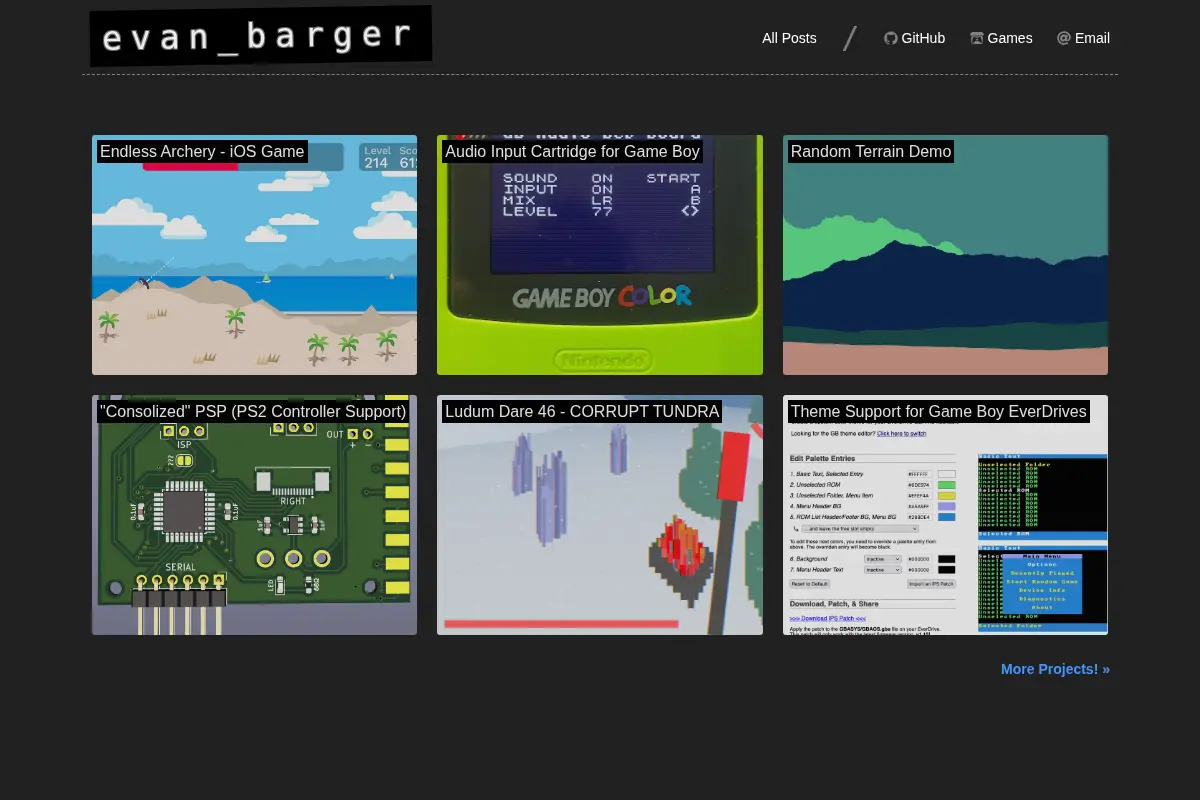1200x800 pixels.
Task: Go to the Games navigation link
Action: coord(1001,38)
